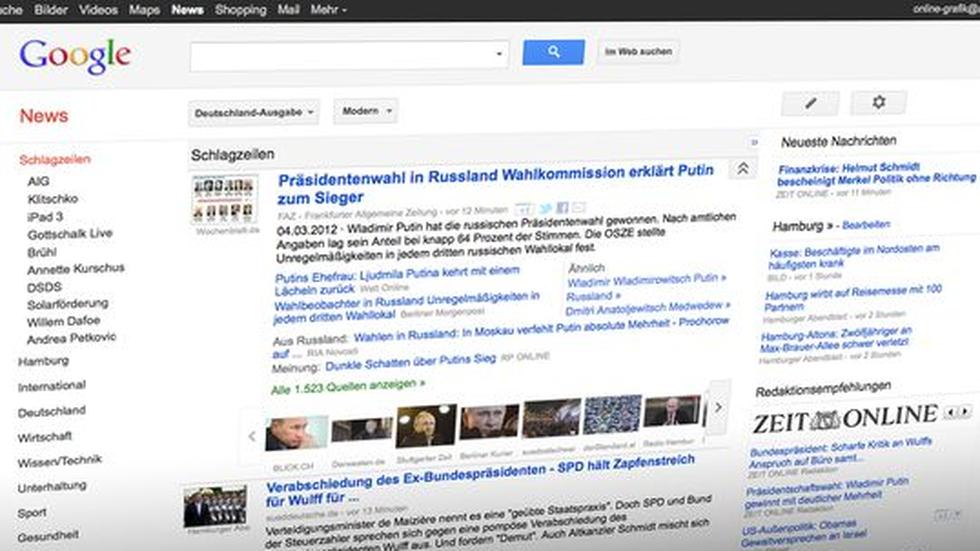The width and height of the screenshot is (980, 551).
Task: Open Bundespräsident Scharfe Kritik an Wulffs
Action: click(840, 455)
